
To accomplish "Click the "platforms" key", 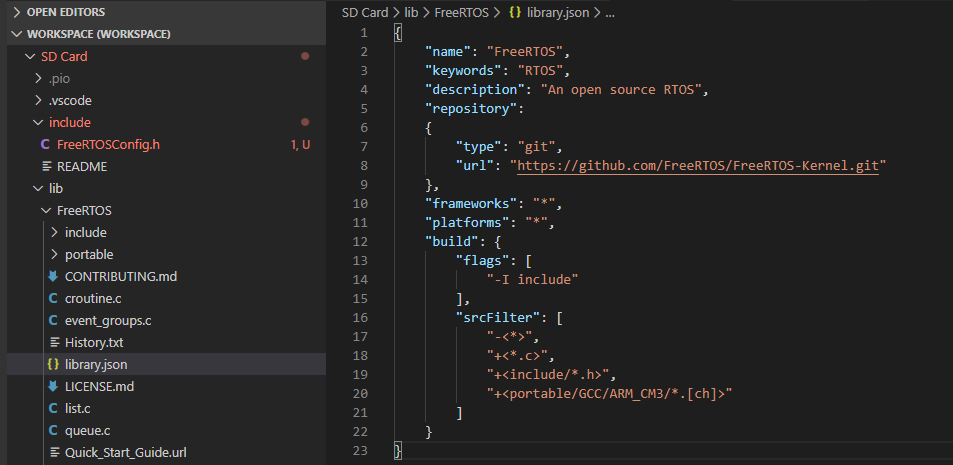I will coord(467,222).
